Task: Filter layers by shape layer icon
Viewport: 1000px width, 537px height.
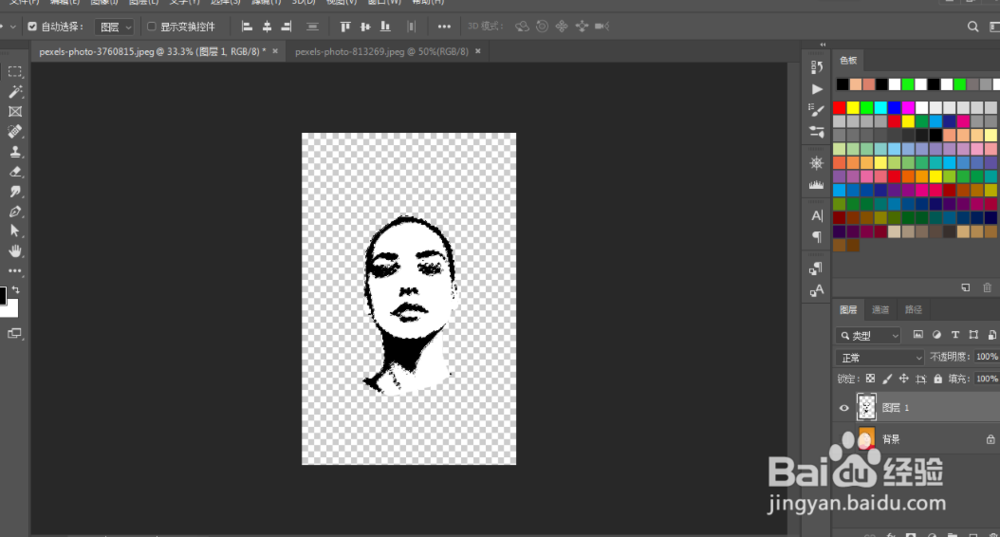Action: click(x=973, y=335)
